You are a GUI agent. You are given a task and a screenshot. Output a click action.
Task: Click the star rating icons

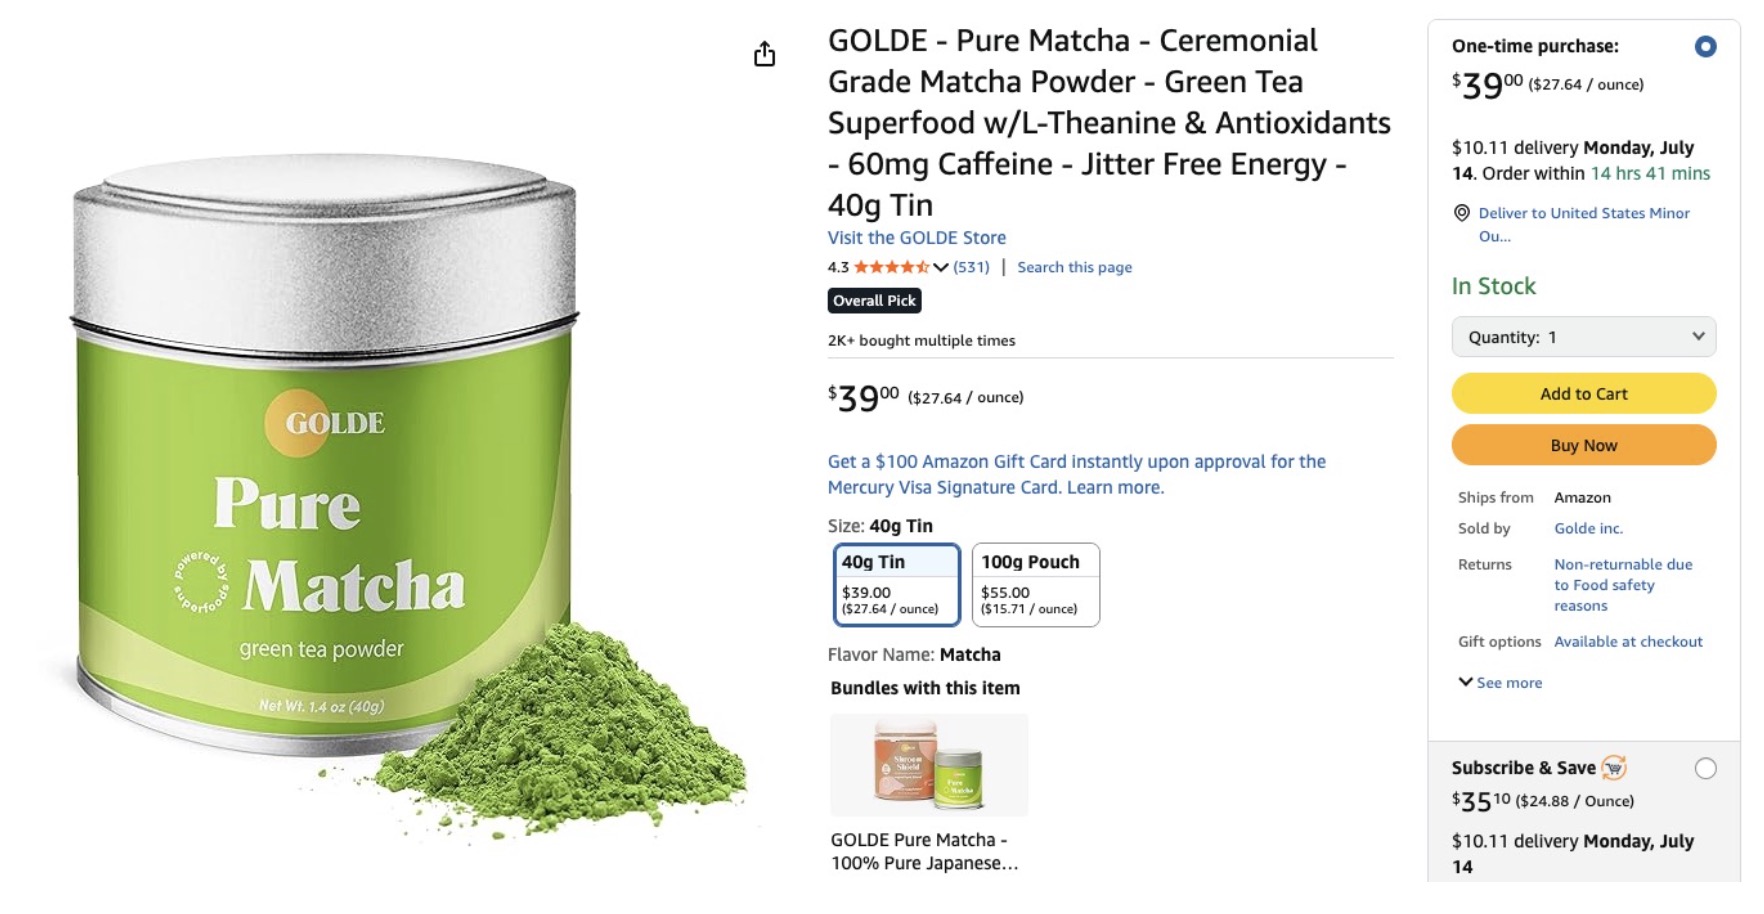891,267
